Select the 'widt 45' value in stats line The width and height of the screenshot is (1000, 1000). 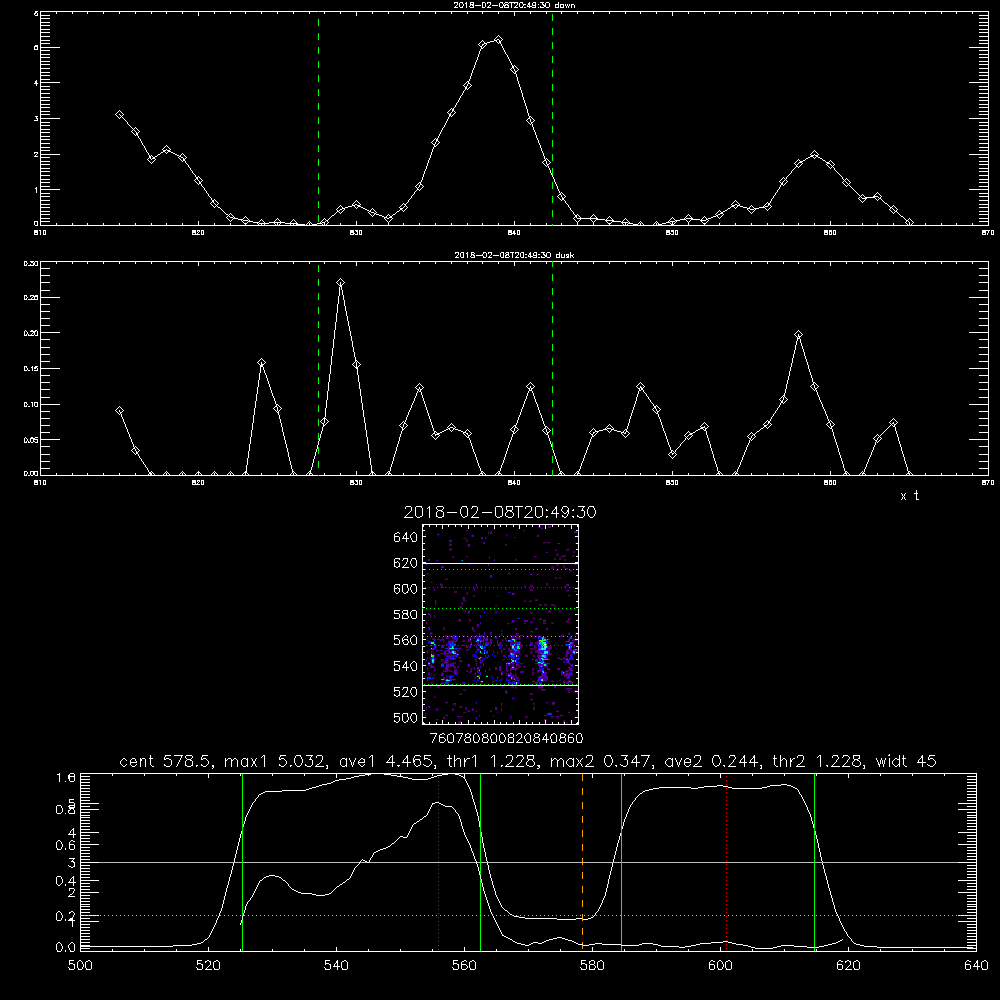(x=906, y=761)
